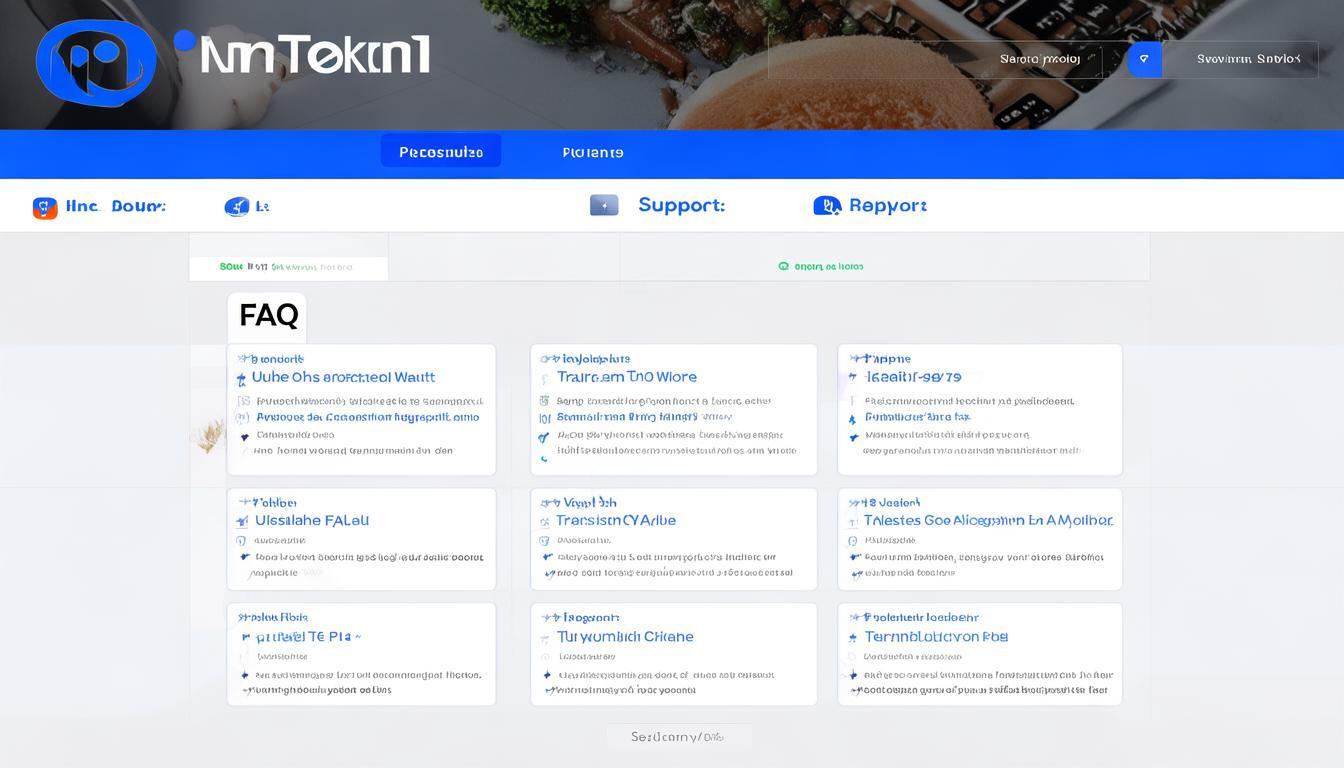Click the round blue icon next to 'Hnc Doun'
The width and height of the screenshot is (1344, 768).
[236, 207]
